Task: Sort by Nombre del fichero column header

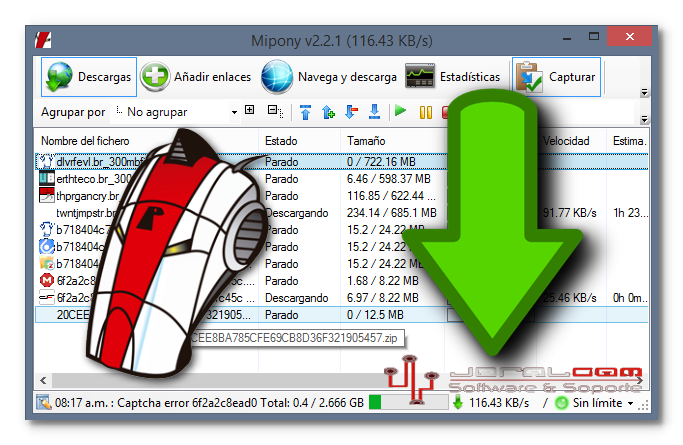Action: (85, 141)
